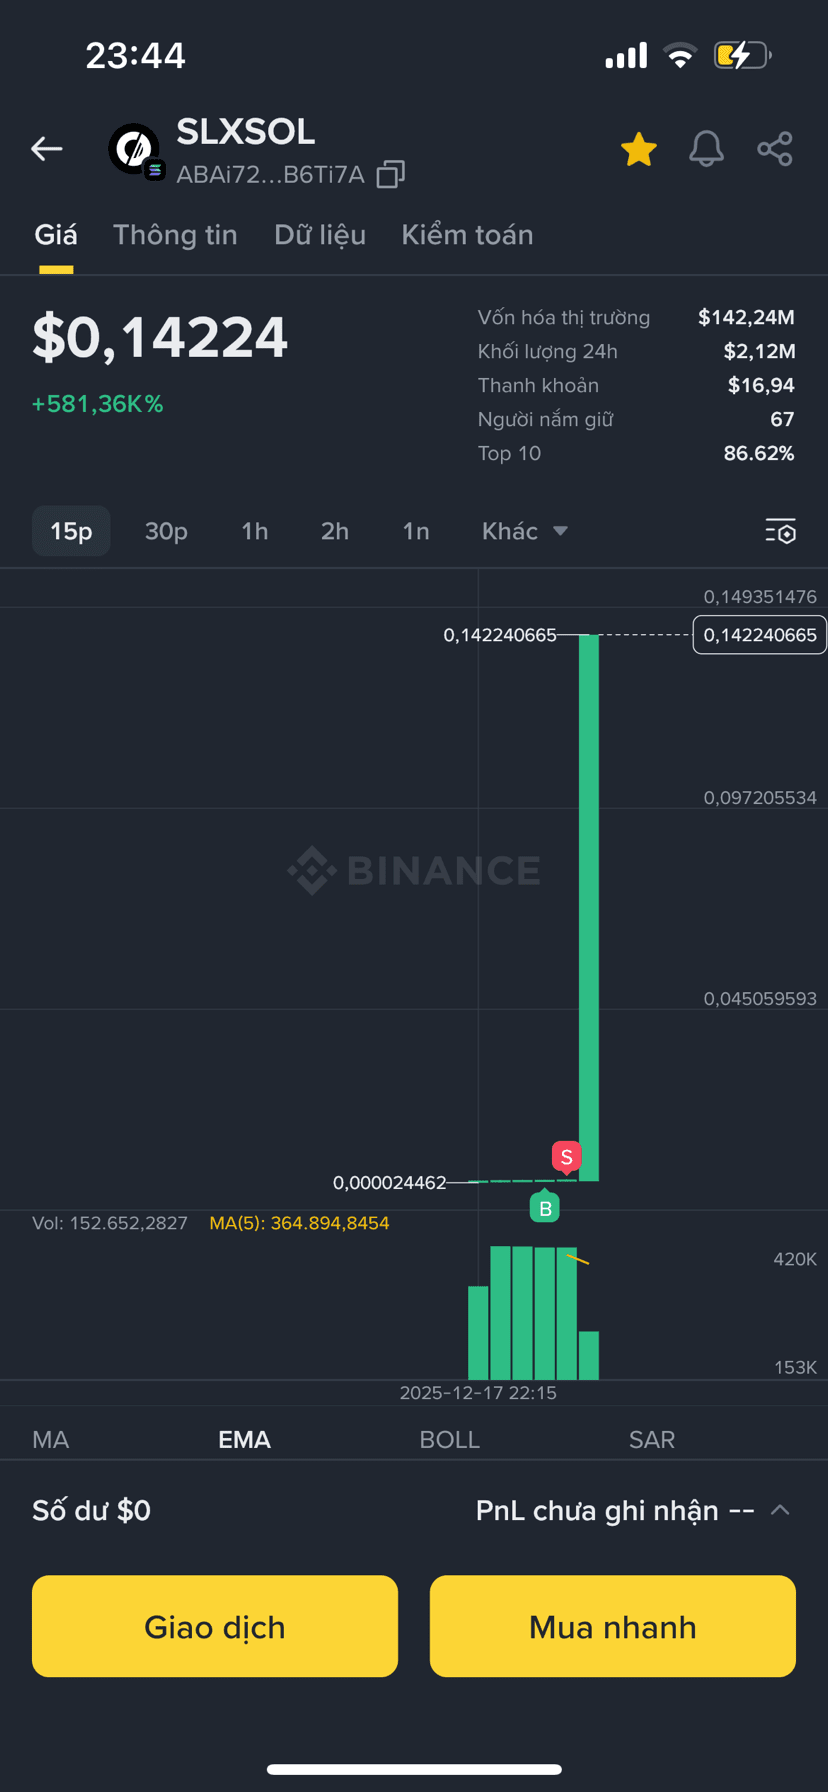Tap the 23:44 clock
This screenshot has height=1792, width=828.
(x=136, y=55)
